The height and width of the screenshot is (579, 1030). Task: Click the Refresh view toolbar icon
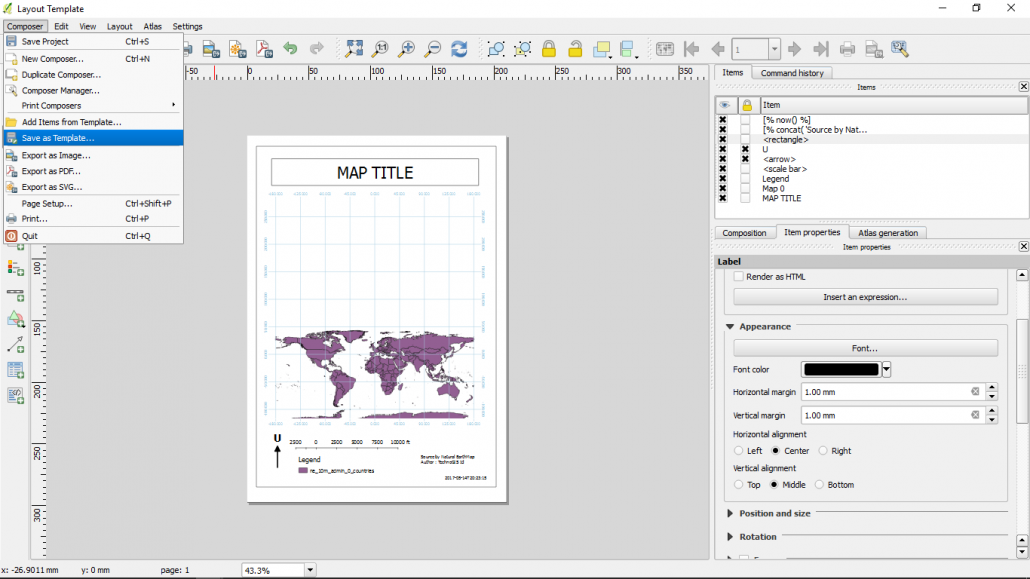tap(458, 48)
